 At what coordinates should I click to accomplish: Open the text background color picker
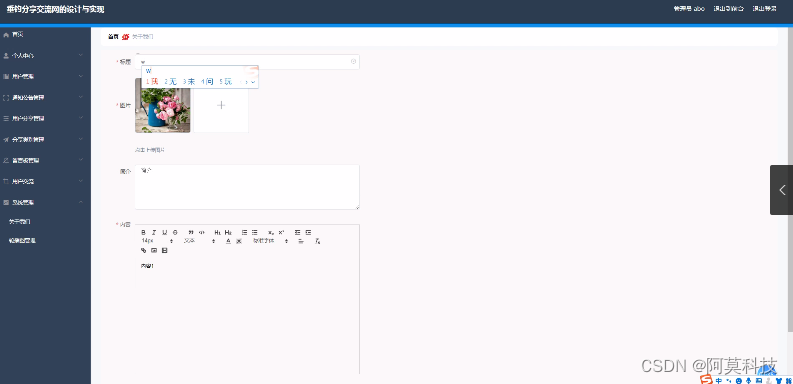[239, 241]
